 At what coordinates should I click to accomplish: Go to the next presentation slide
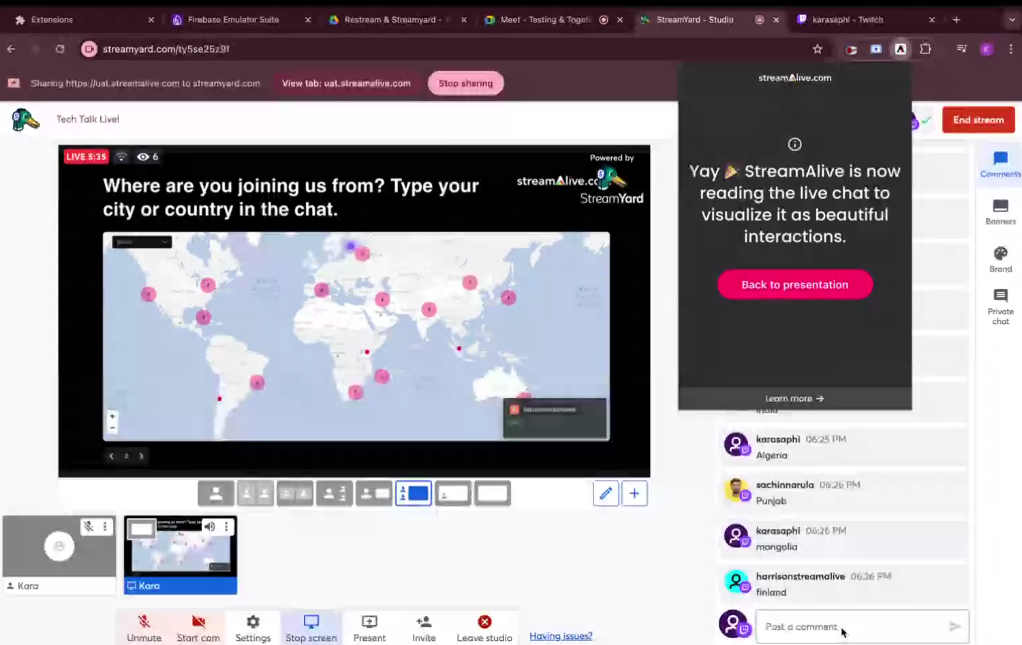pyautogui.click(x=141, y=456)
